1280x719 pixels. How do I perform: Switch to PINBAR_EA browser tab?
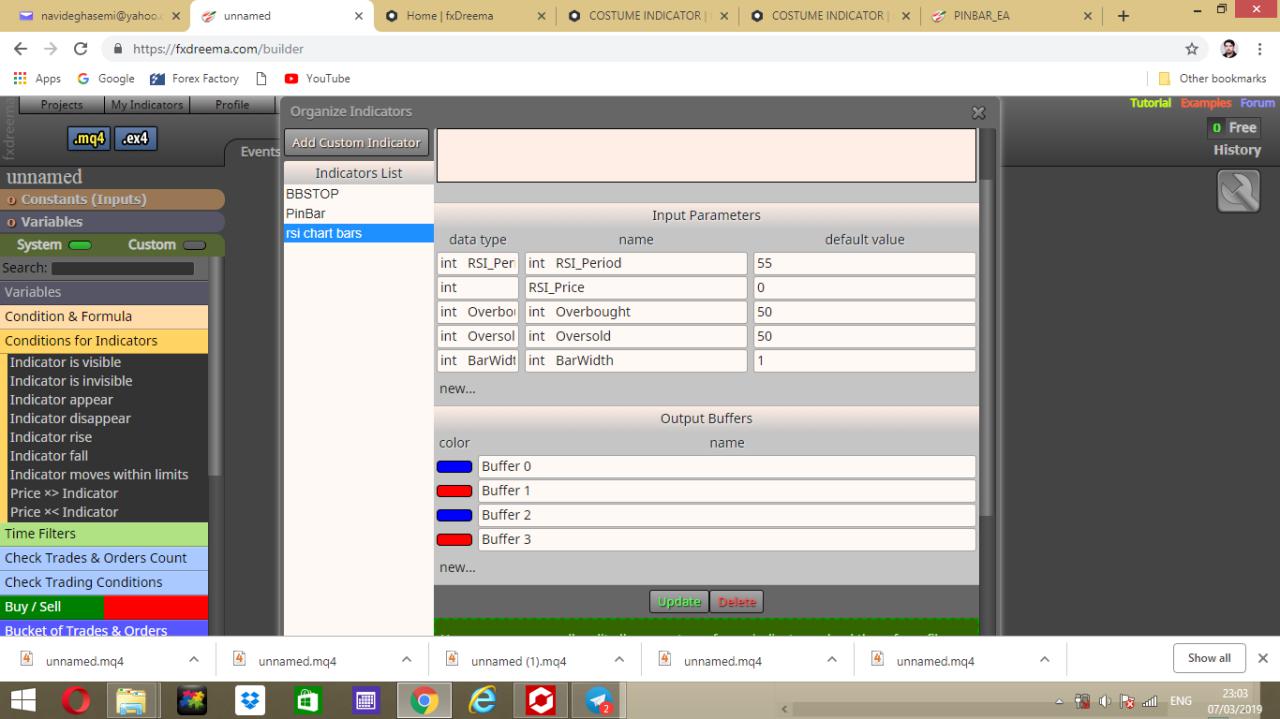pos(1009,16)
